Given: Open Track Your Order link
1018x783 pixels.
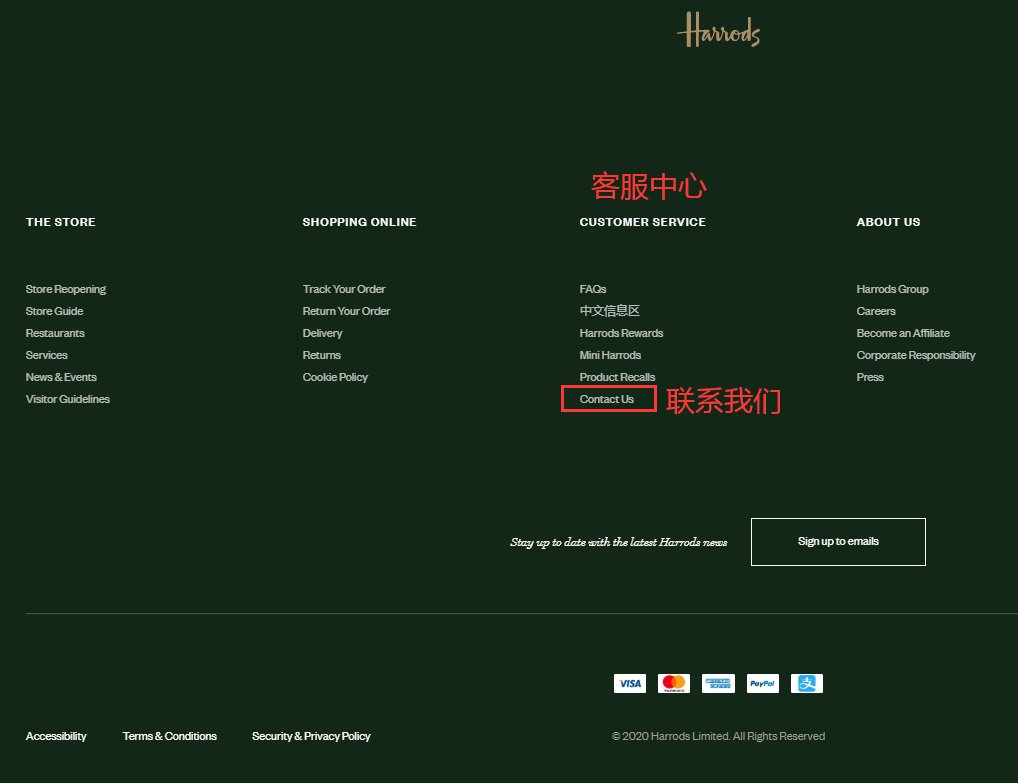Looking at the screenshot, I should point(344,289).
